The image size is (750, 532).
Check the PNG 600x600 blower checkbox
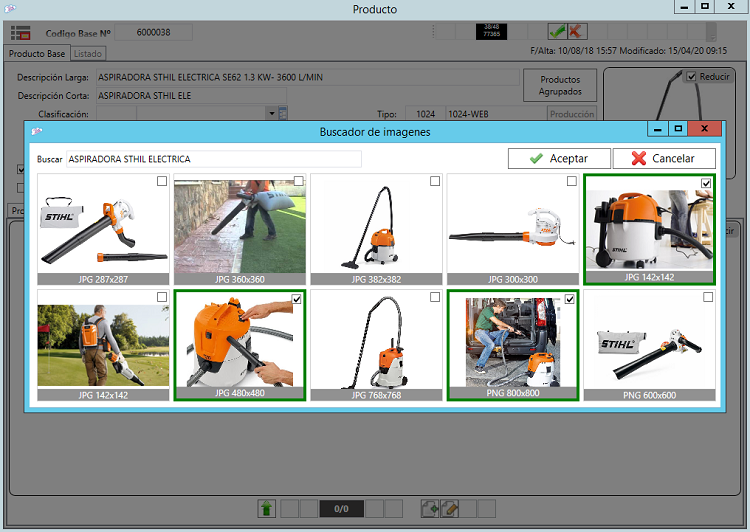pos(708,297)
